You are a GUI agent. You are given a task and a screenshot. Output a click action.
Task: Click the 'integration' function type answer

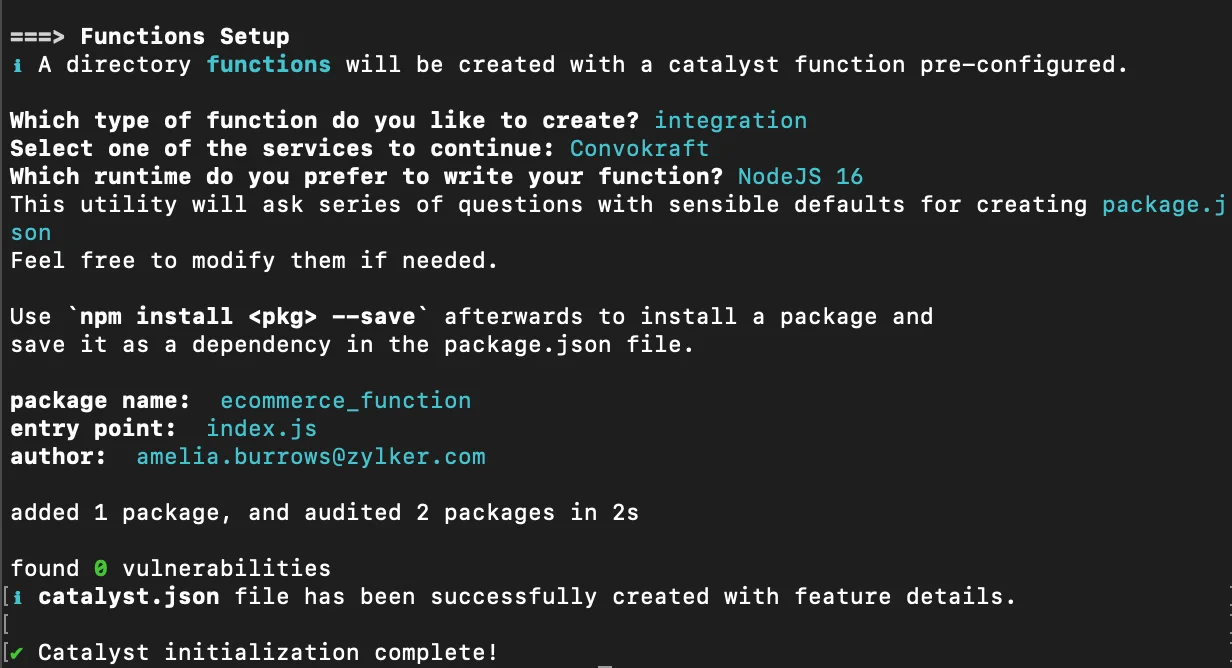pyautogui.click(x=731, y=121)
